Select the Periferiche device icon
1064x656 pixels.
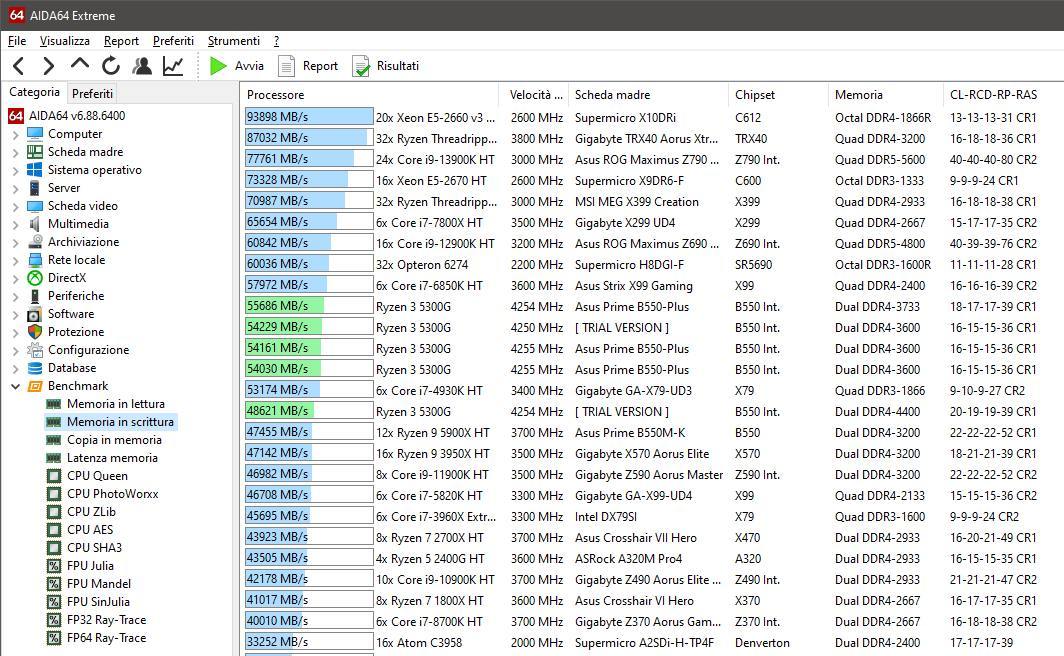[35, 296]
